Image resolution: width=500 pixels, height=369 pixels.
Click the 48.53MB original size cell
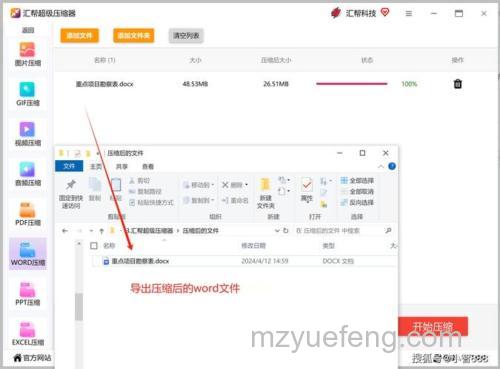tap(195, 84)
